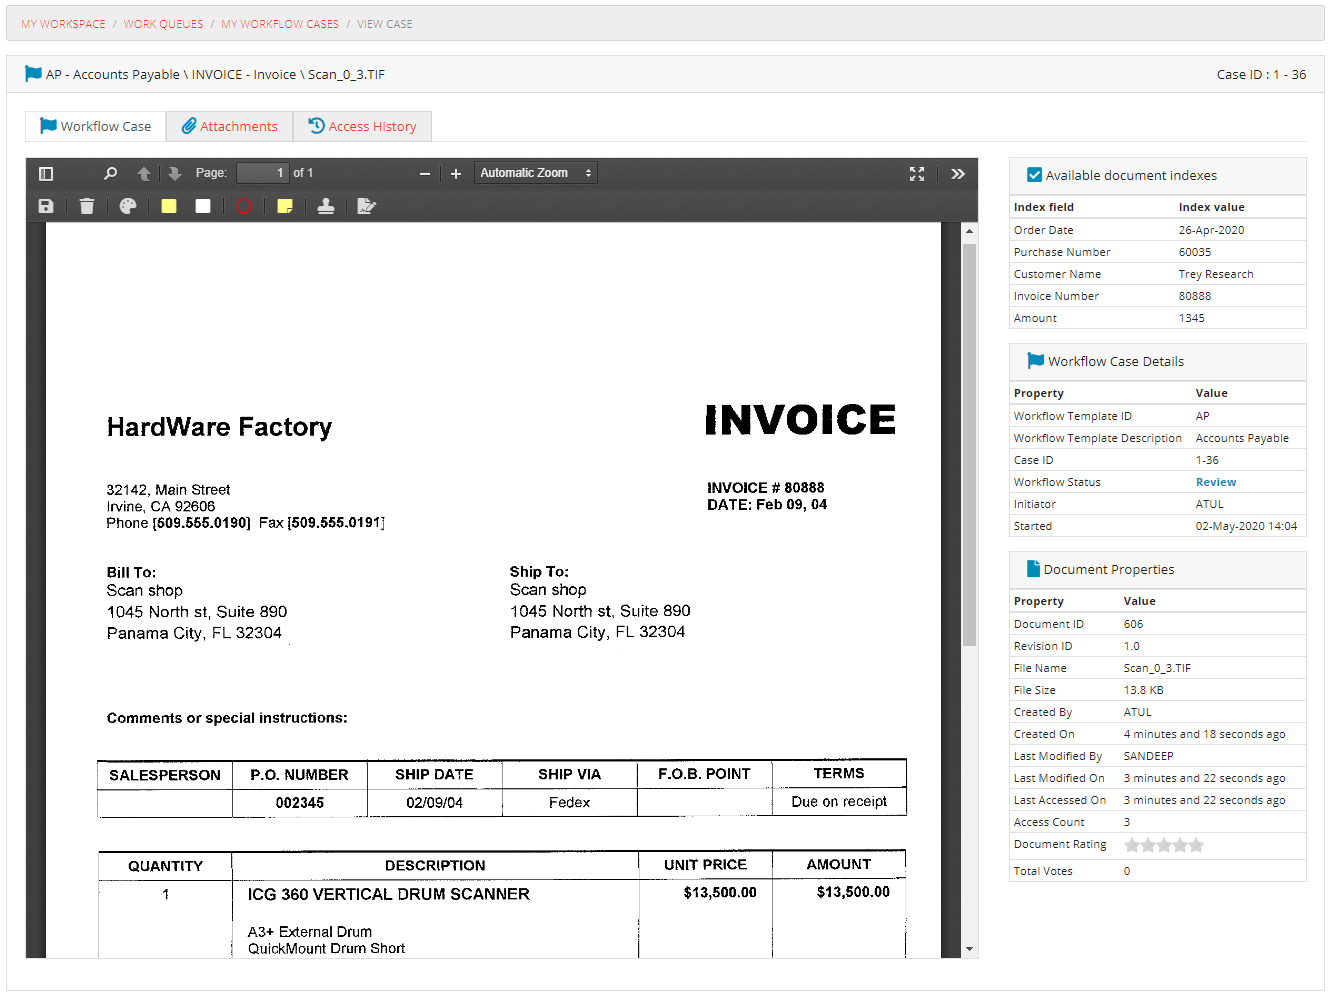Click the ICG 360 VERTICAL DRUM SCANNER description
Viewport: 1328px width, 1000px height.
click(389, 894)
